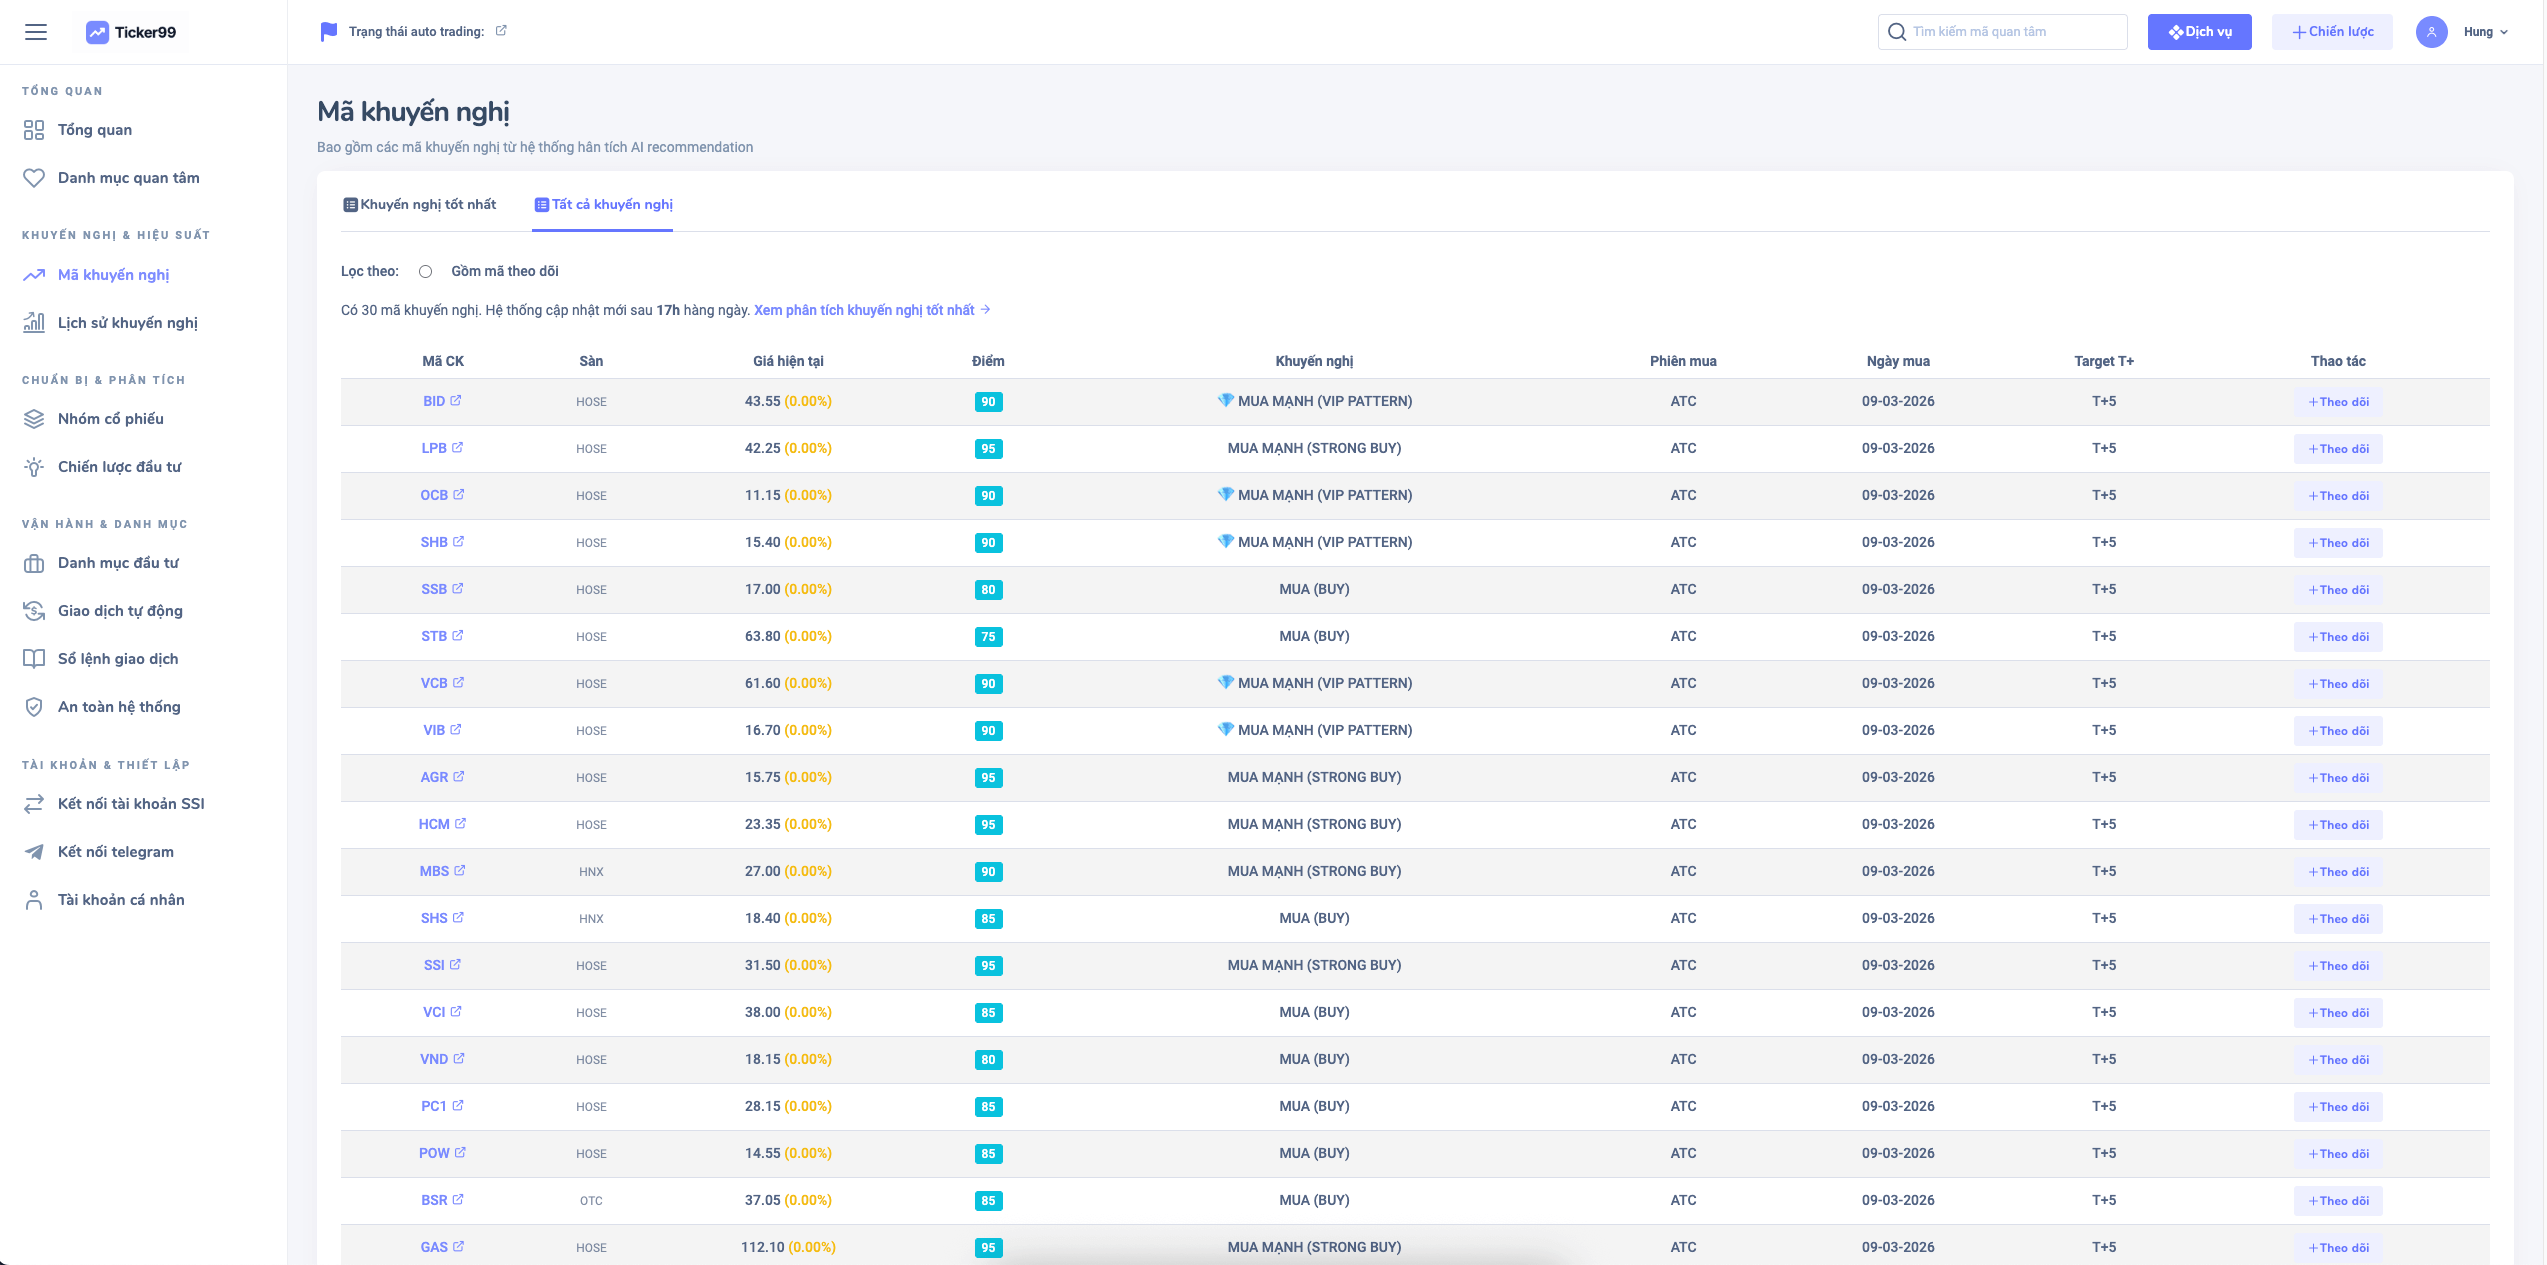Open auto trading status external link icon
Screen dimensions: 2547x1265
[501, 31]
